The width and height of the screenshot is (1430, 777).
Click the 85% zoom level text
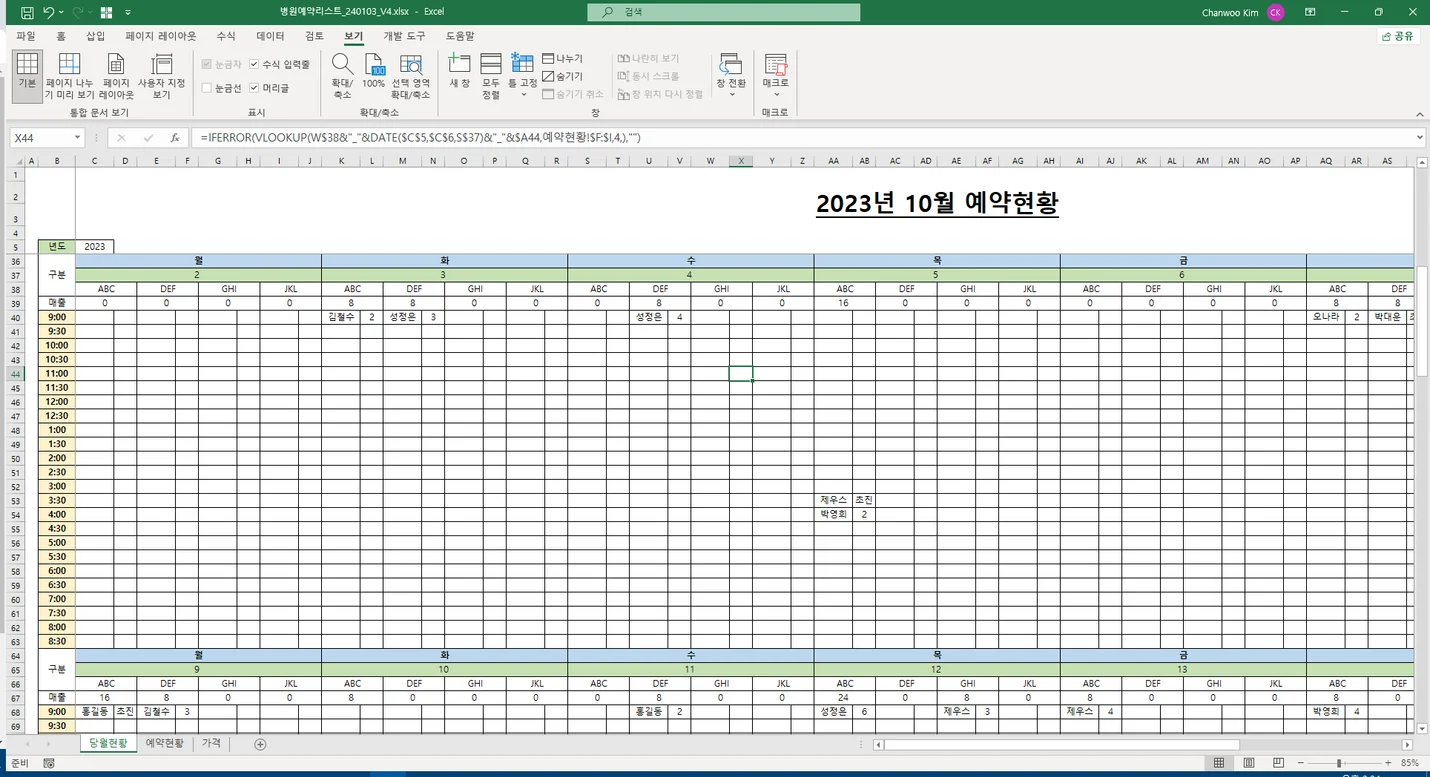click(x=1411, y=764)
